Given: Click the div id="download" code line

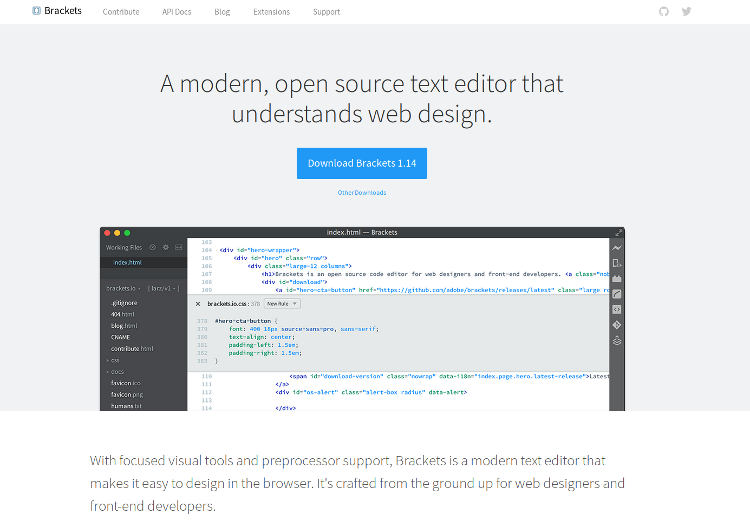Looking at the screenshot, I should (294, 282).
